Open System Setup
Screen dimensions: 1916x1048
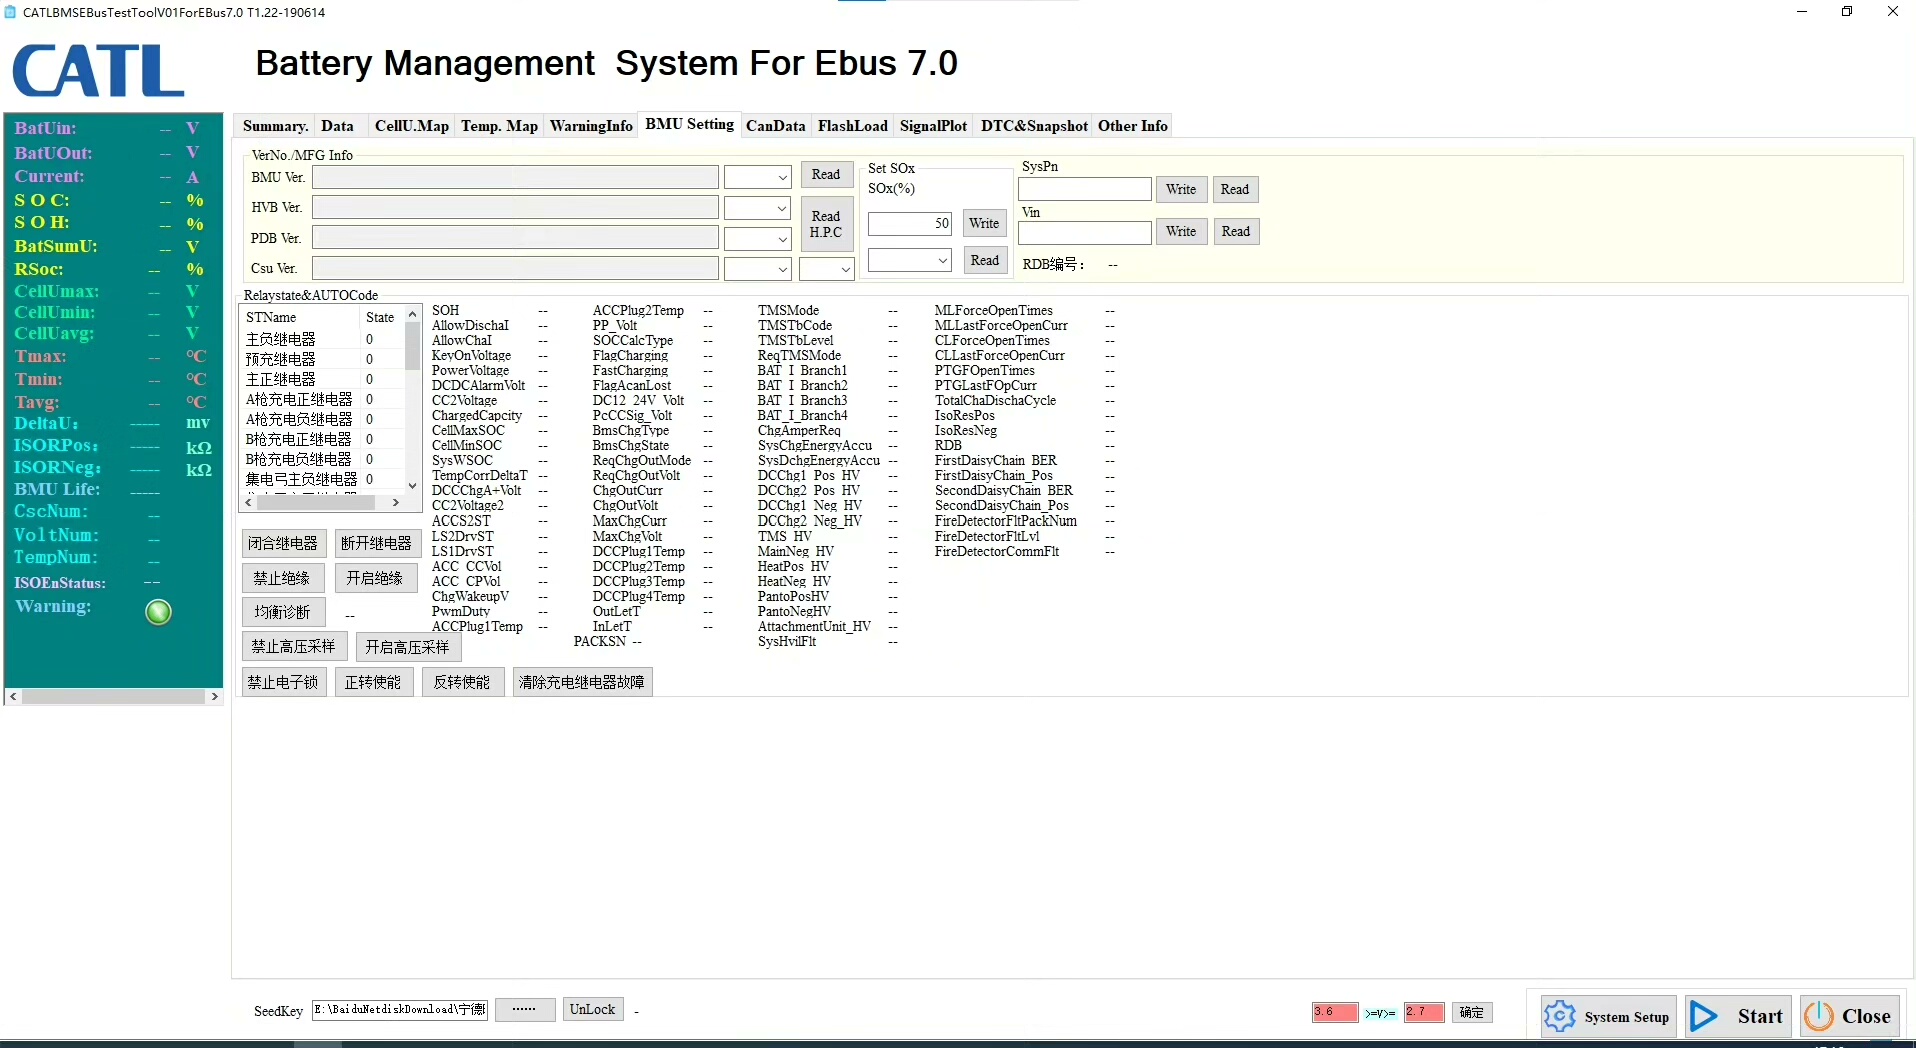point(1608,1017)
